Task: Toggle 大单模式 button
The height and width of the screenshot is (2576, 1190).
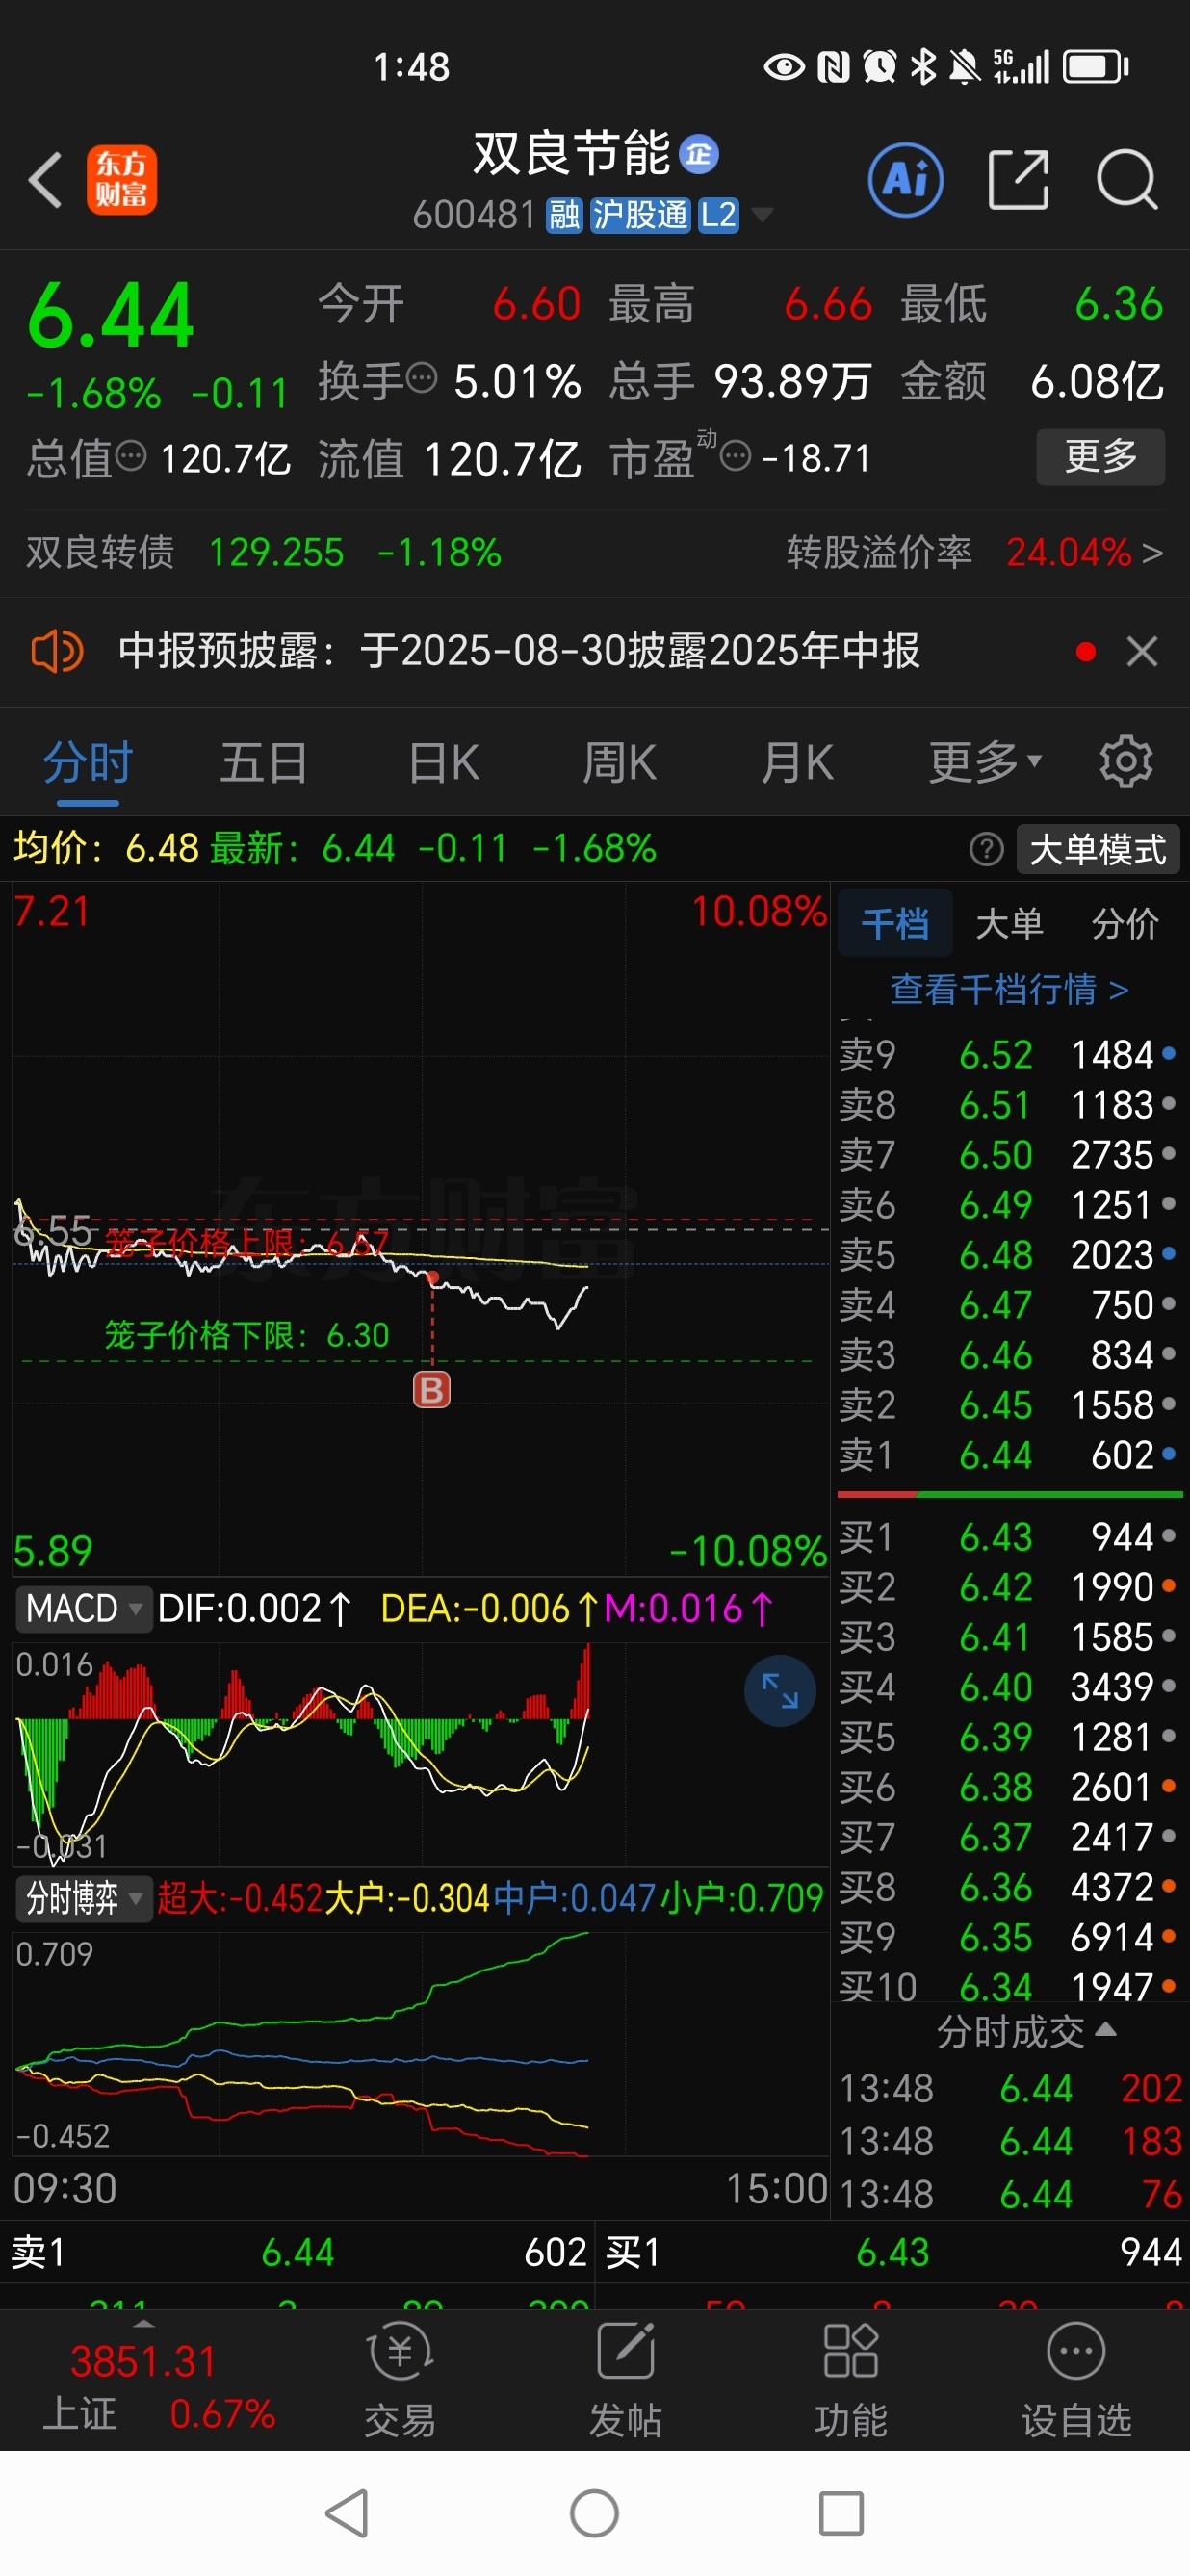Action: (1098, 849)
